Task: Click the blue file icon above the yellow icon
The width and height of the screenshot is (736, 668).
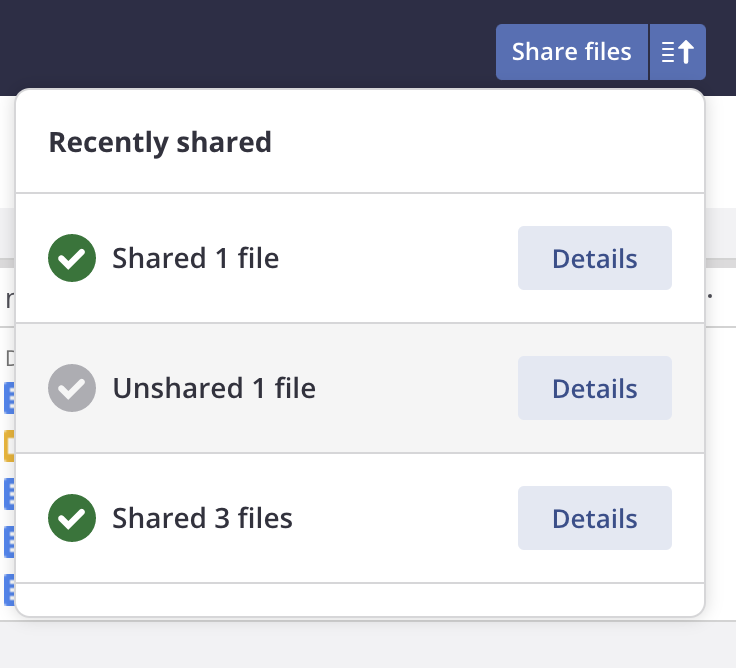Action: [9, 398]
